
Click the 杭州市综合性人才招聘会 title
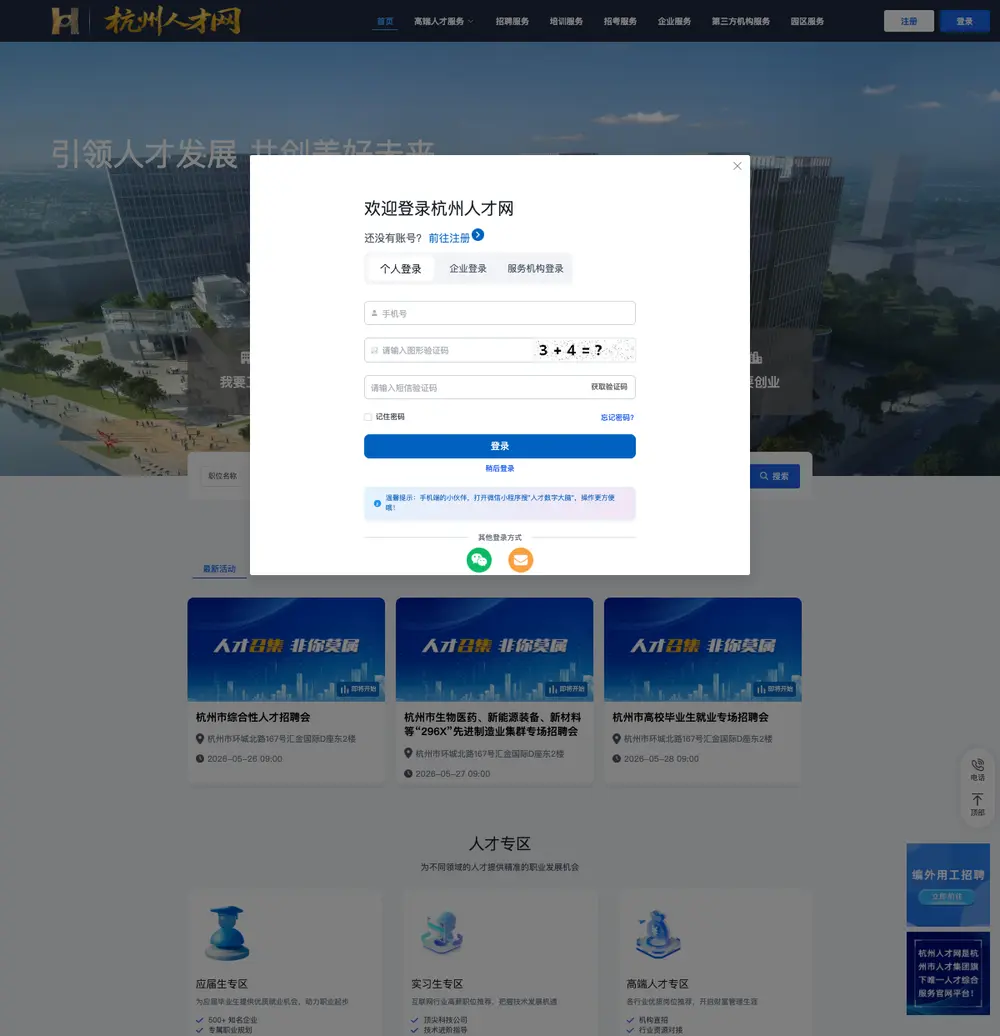click(x=253, y=717)
